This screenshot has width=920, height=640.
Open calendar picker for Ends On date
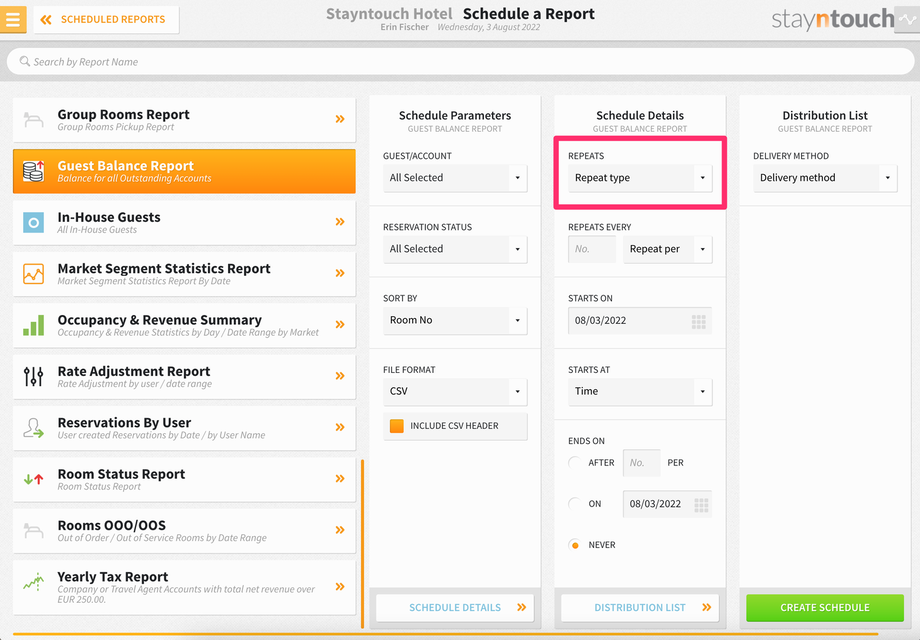(701, 504)
